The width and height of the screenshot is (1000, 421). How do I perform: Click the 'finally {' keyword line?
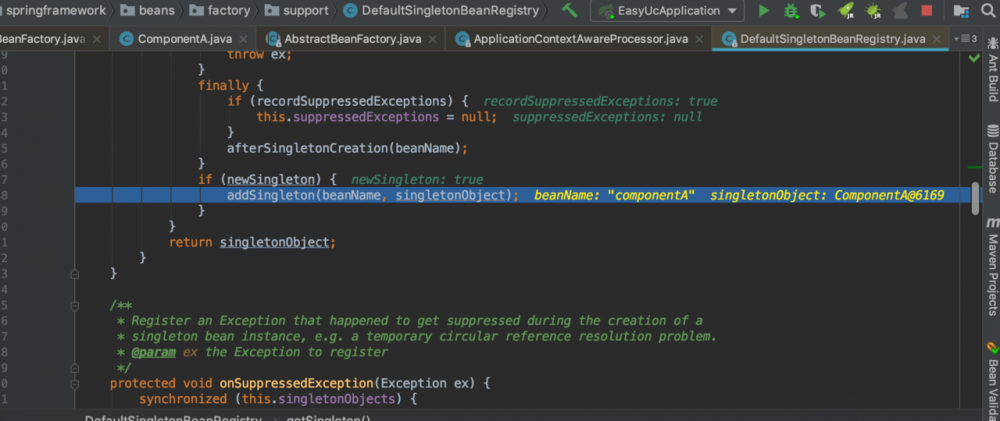[231, 85]
